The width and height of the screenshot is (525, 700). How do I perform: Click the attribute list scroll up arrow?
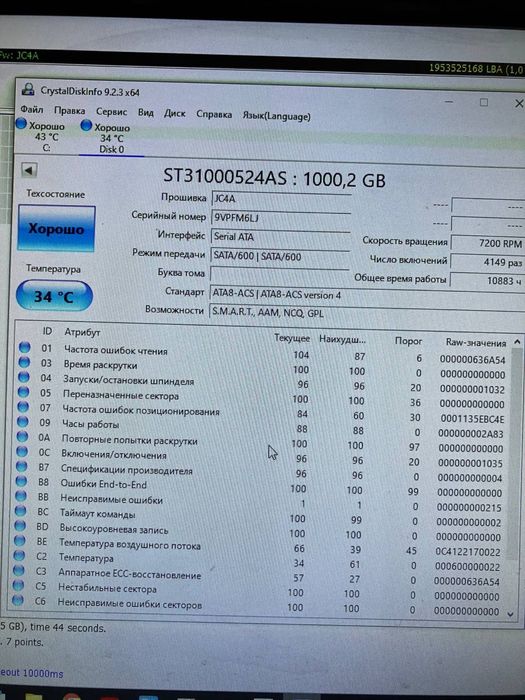click(x=517, y=342)
